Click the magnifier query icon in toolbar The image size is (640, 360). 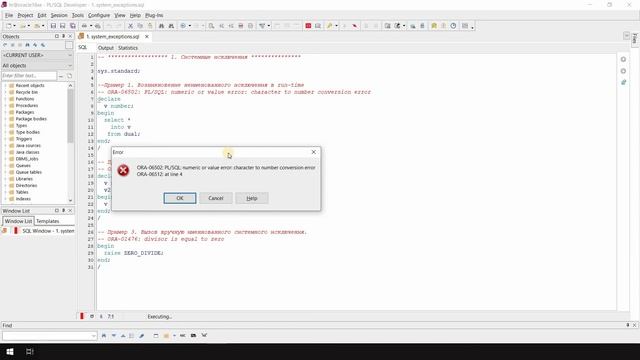[211, 26]
